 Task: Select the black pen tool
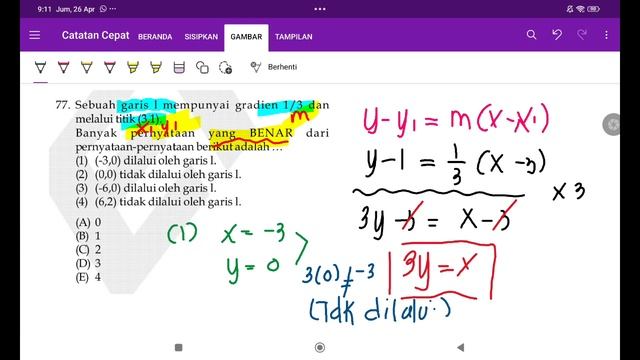(40, 67)
